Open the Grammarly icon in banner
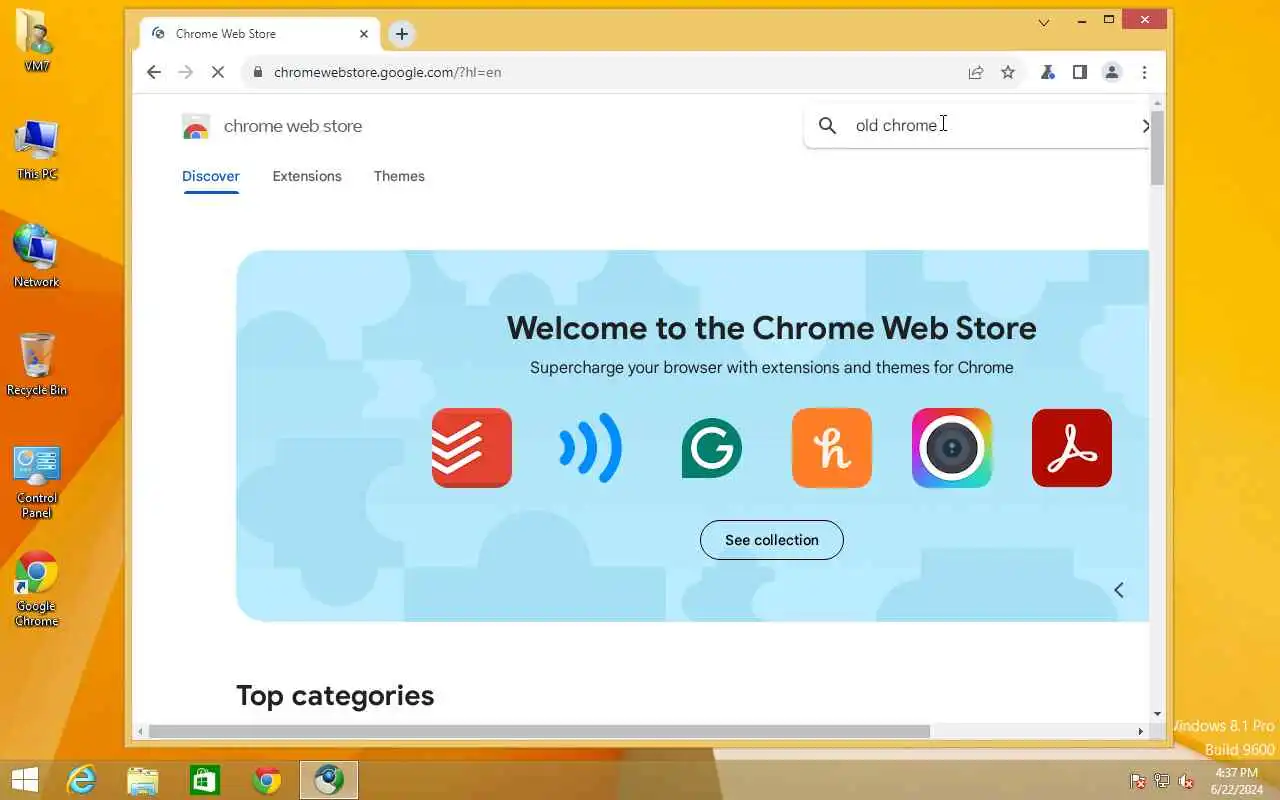Viewport: 1280px width, 800px height. [712, 448]
